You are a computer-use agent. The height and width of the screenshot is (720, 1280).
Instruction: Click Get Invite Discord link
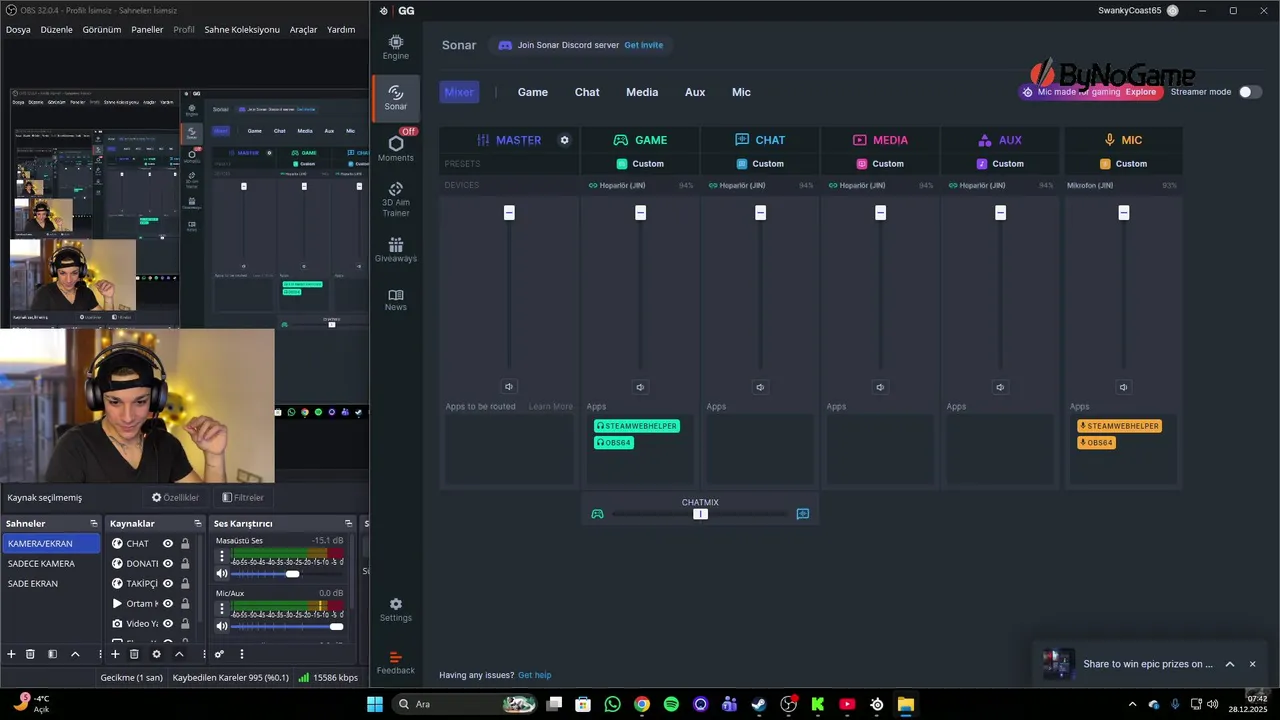(644, 45)
